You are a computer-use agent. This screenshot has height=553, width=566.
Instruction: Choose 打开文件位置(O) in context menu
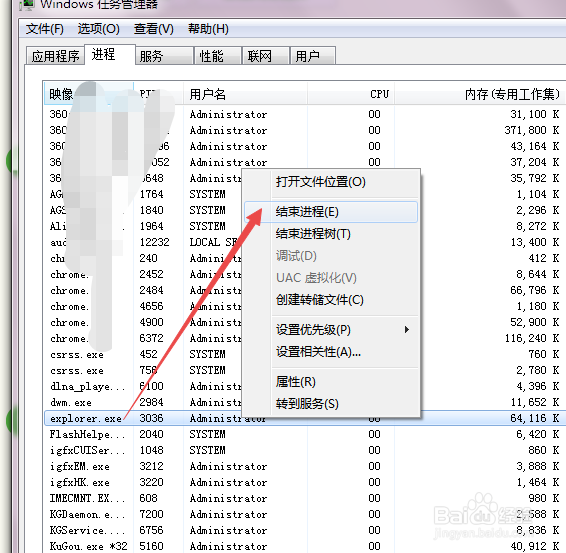click(x=331, y=182)
